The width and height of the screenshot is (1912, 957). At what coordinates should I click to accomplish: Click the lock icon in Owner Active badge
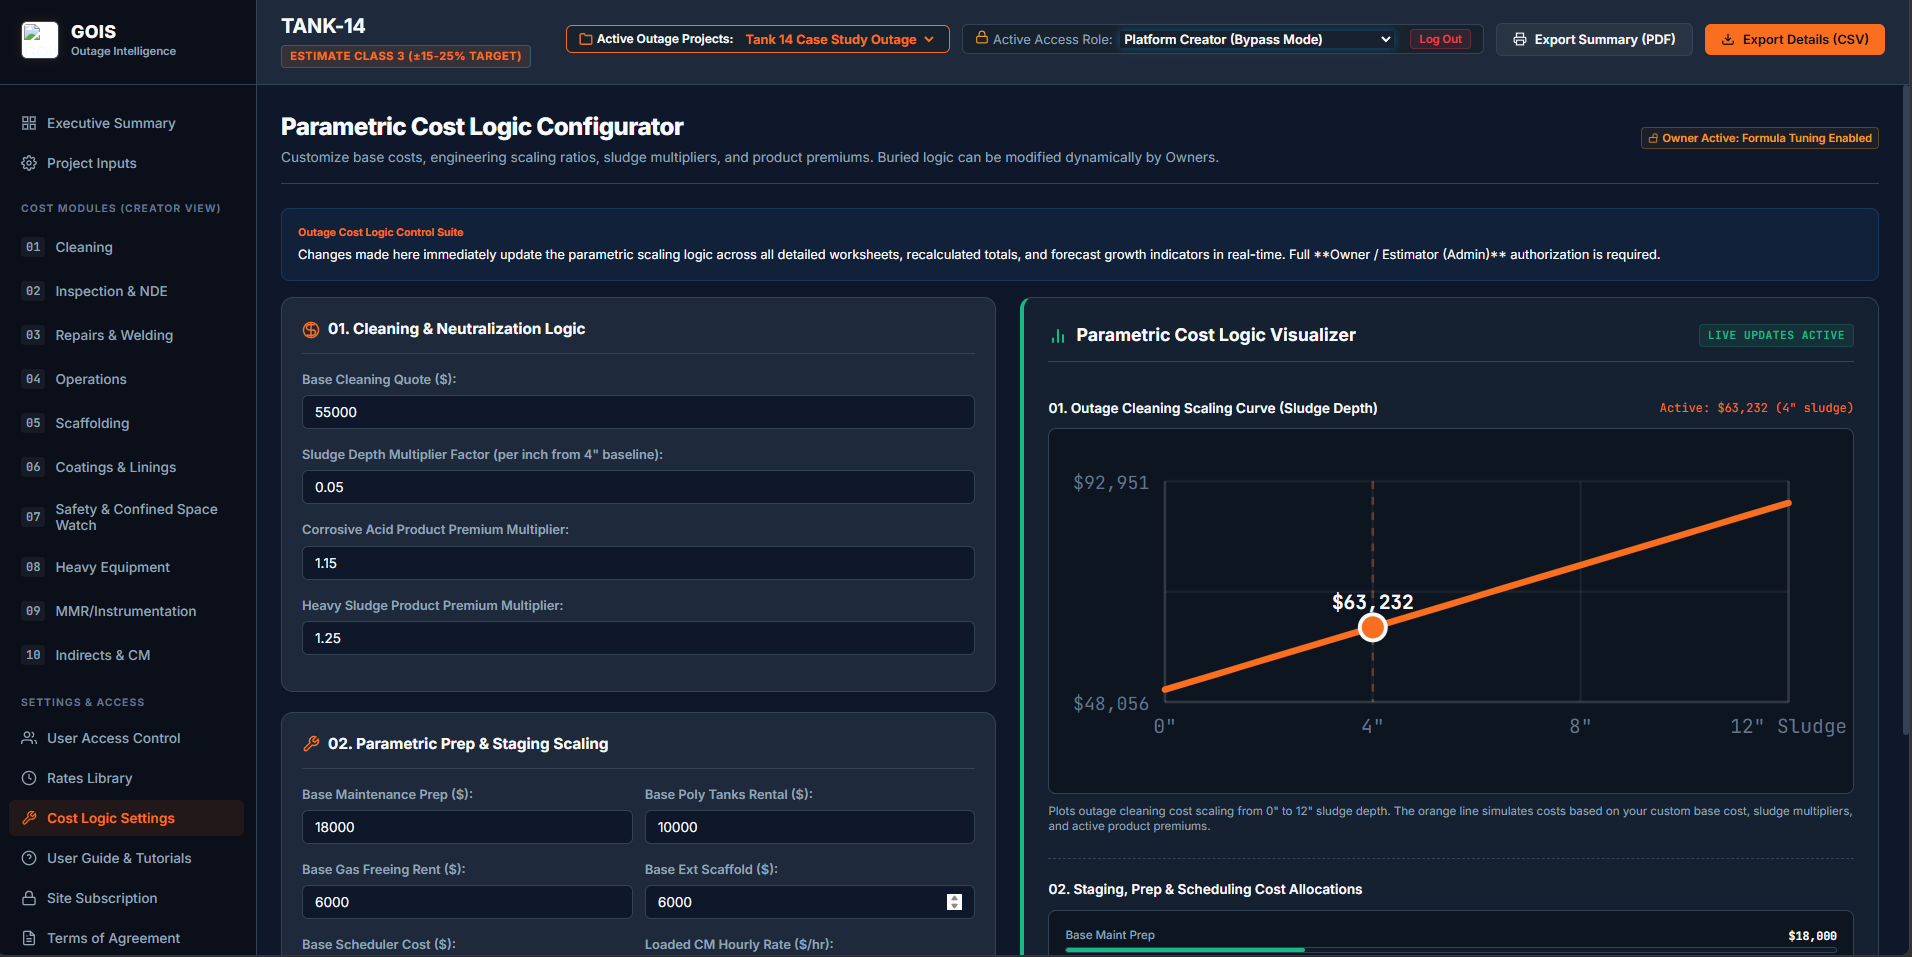tap(1653, 138)
